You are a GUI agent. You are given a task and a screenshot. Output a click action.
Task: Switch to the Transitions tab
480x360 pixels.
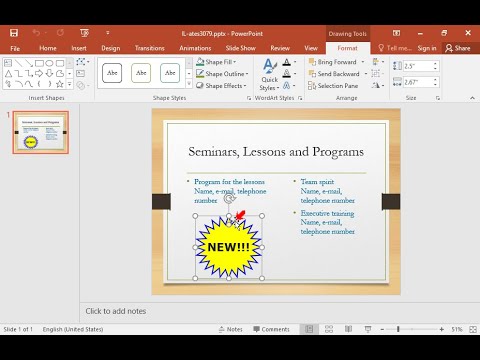point(150,48)
